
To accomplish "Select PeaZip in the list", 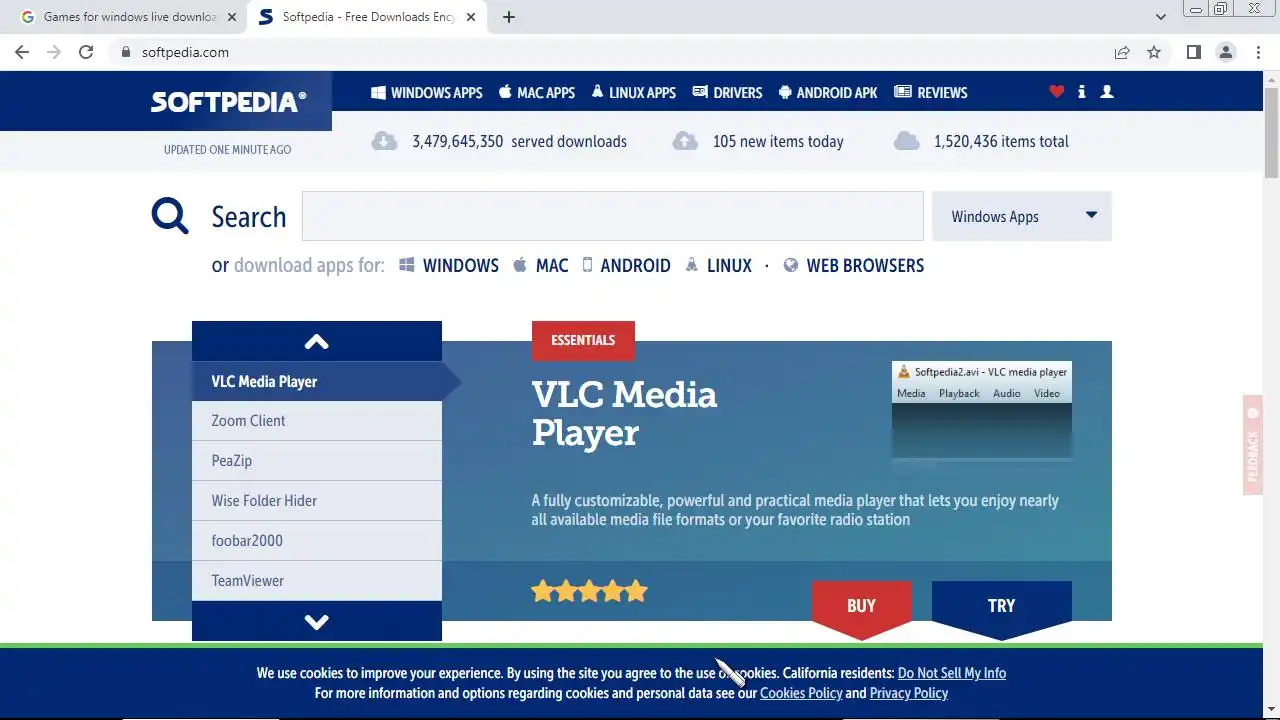I will click(317, 461).
